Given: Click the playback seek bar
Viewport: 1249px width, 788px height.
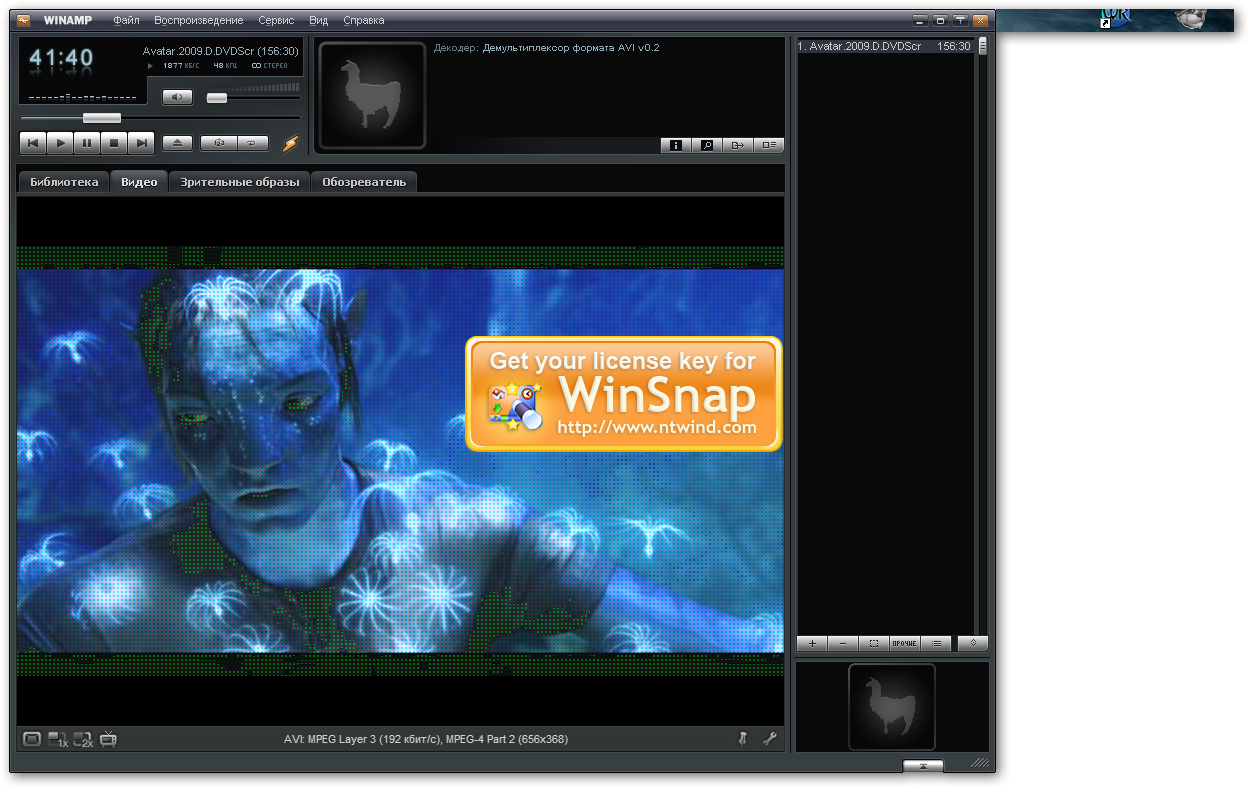Looking at the screenshot, I should point(159,118).
